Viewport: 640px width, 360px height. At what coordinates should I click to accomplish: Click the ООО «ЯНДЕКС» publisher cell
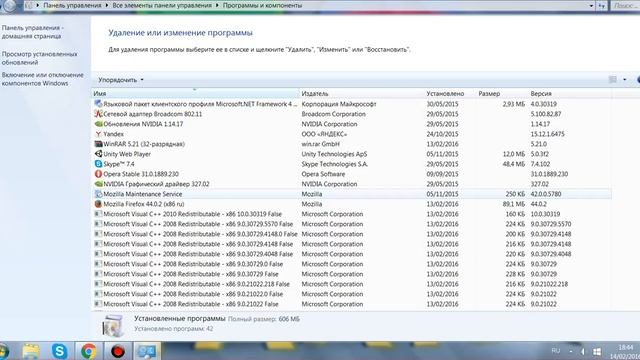(x=324, y=134)
